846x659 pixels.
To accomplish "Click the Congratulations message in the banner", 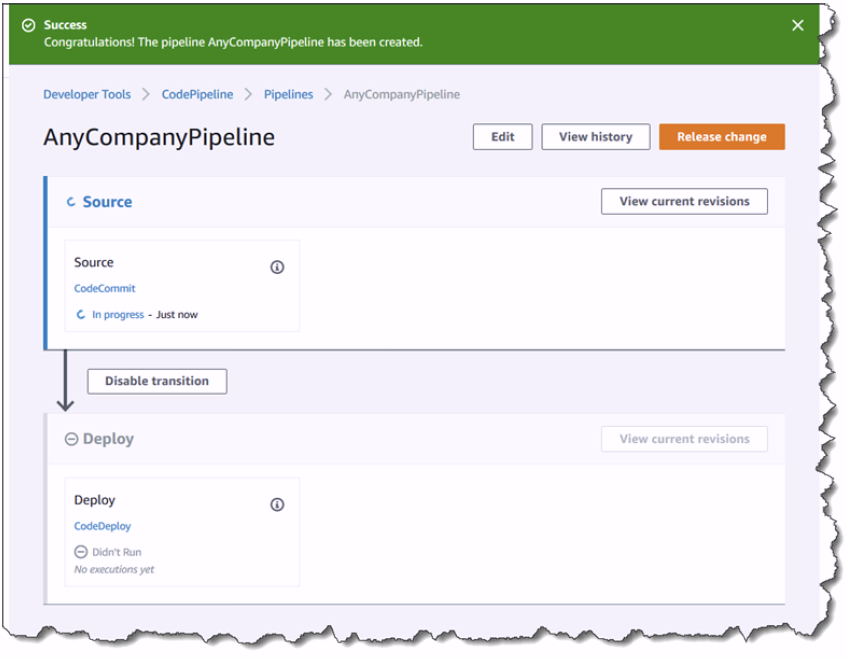I will [x=233, y=42].
